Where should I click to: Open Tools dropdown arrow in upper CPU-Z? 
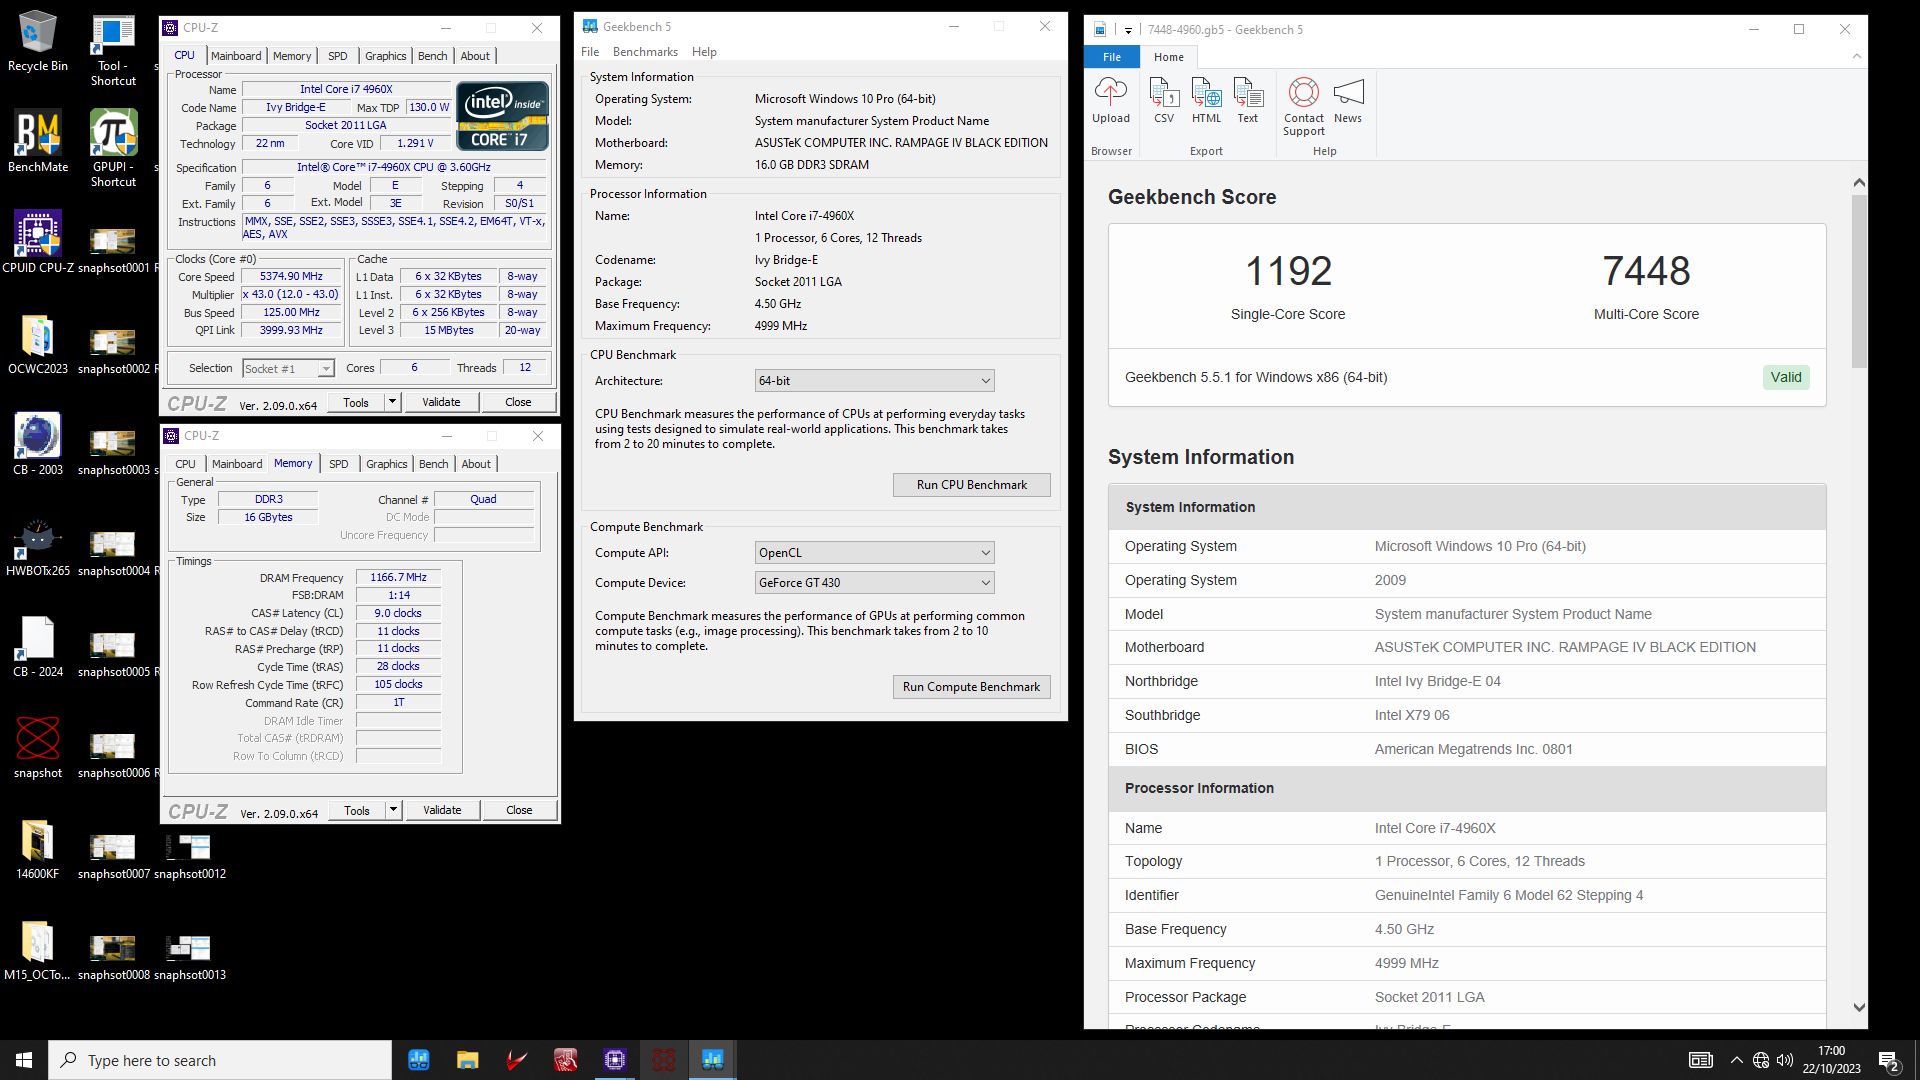(392, 402)
